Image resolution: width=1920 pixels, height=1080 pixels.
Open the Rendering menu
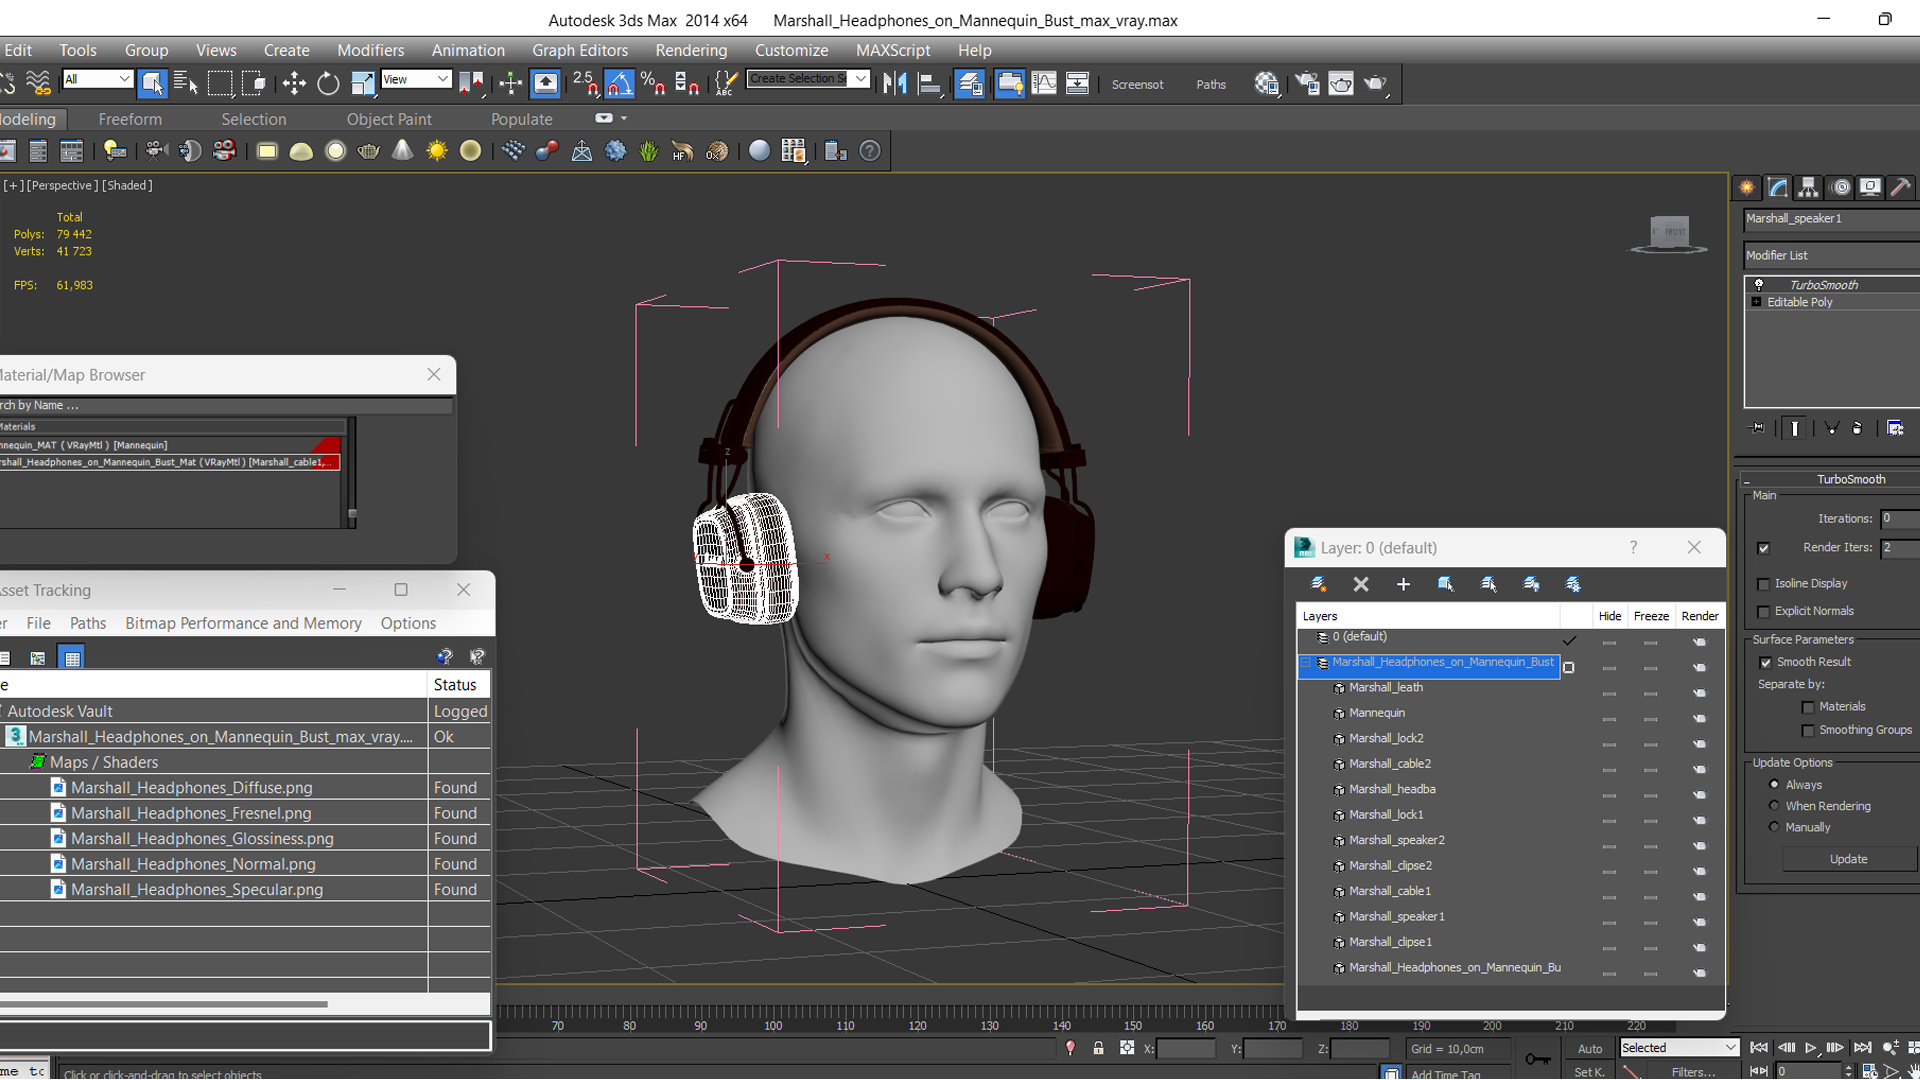pos(691,50)
